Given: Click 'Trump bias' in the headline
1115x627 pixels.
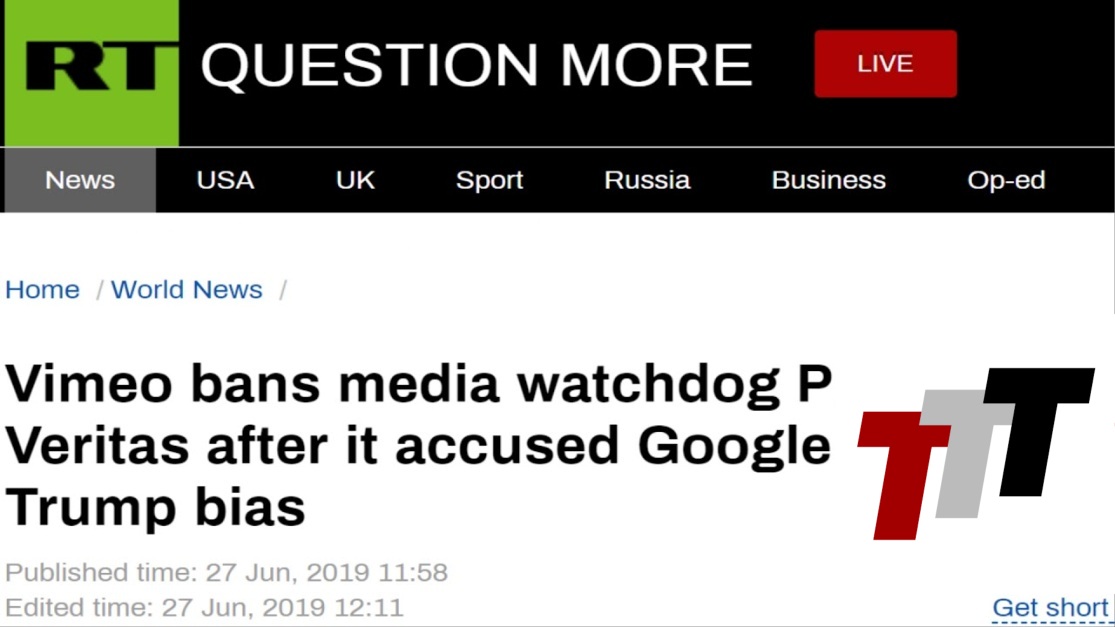Looking at the screenshot, I should [155, 506].
